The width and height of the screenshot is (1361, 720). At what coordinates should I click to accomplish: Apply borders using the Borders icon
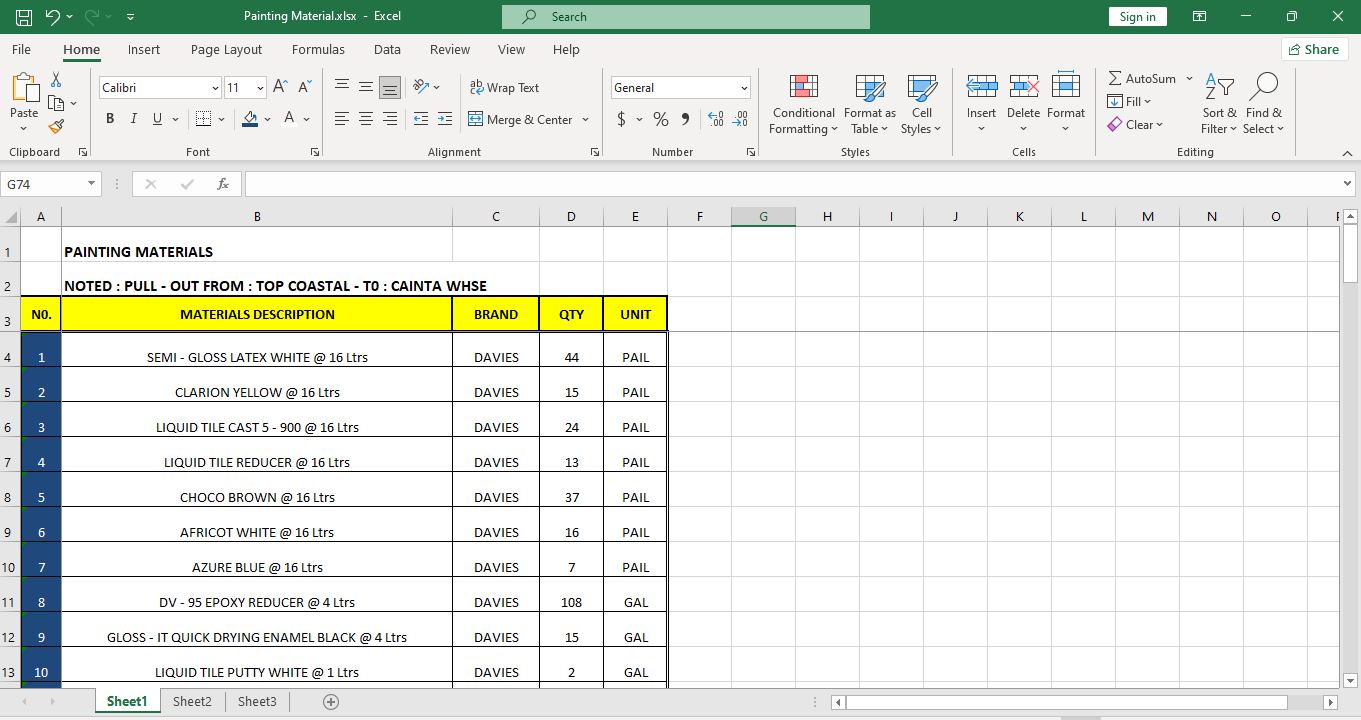point(203,119)
